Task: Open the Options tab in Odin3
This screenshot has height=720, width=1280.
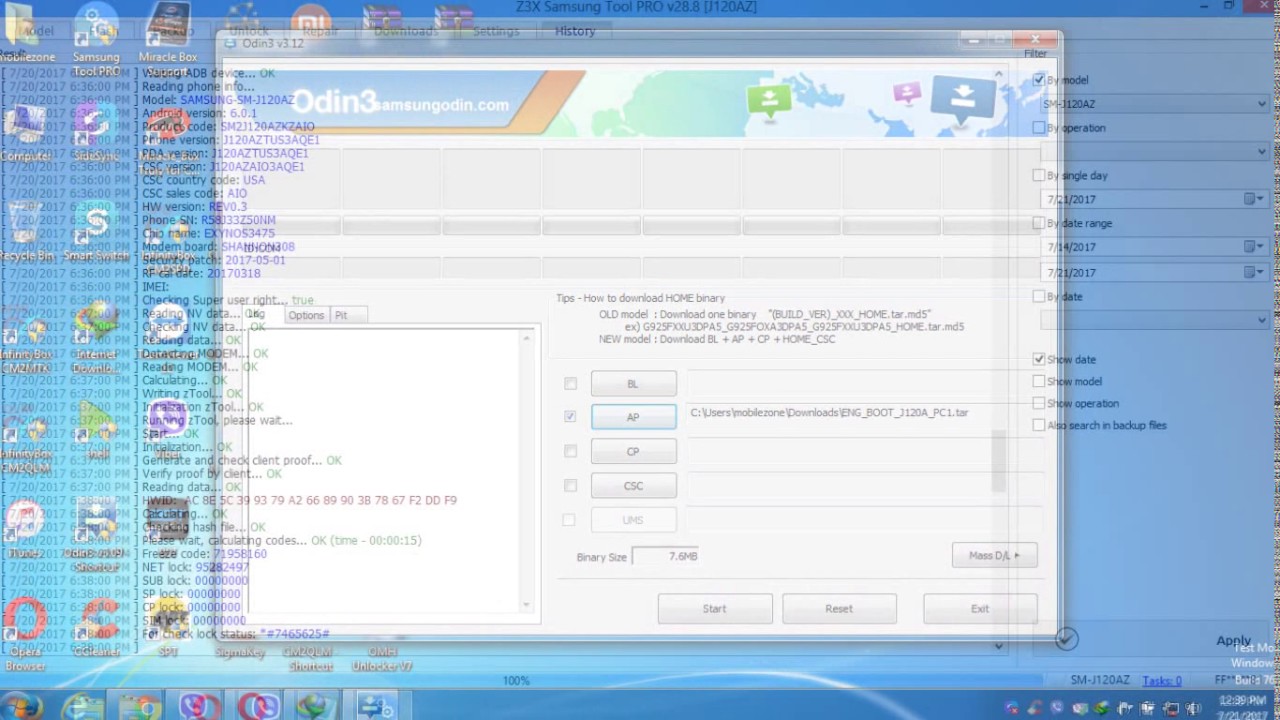Action: [306, 315]
